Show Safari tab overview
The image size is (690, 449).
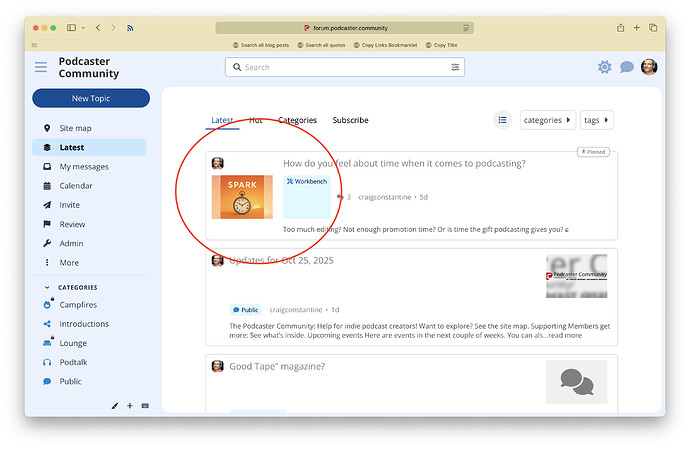point(653,28)
